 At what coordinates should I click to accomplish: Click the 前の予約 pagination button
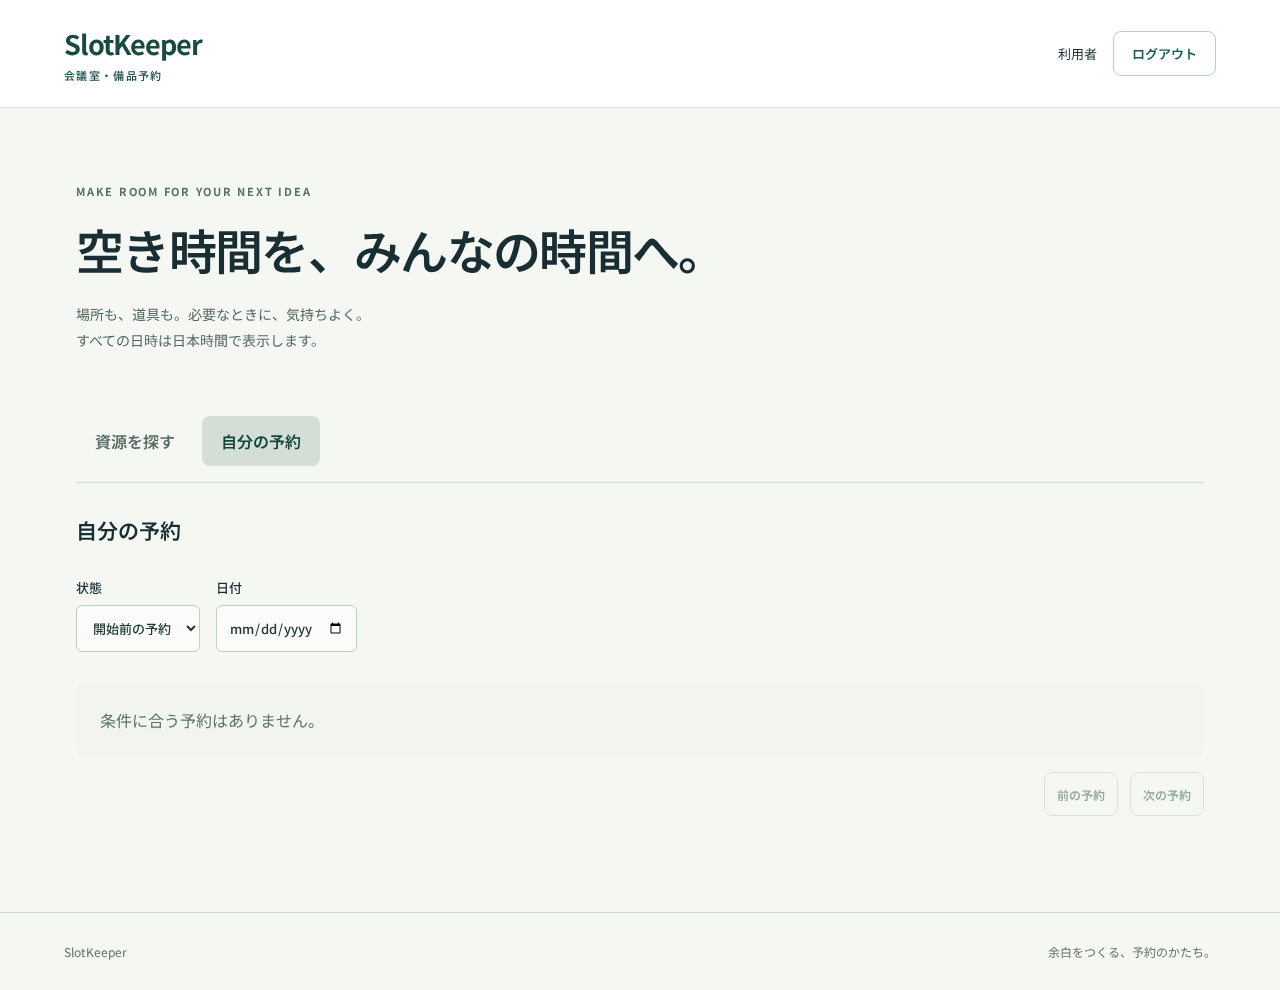coord(1081,794)
